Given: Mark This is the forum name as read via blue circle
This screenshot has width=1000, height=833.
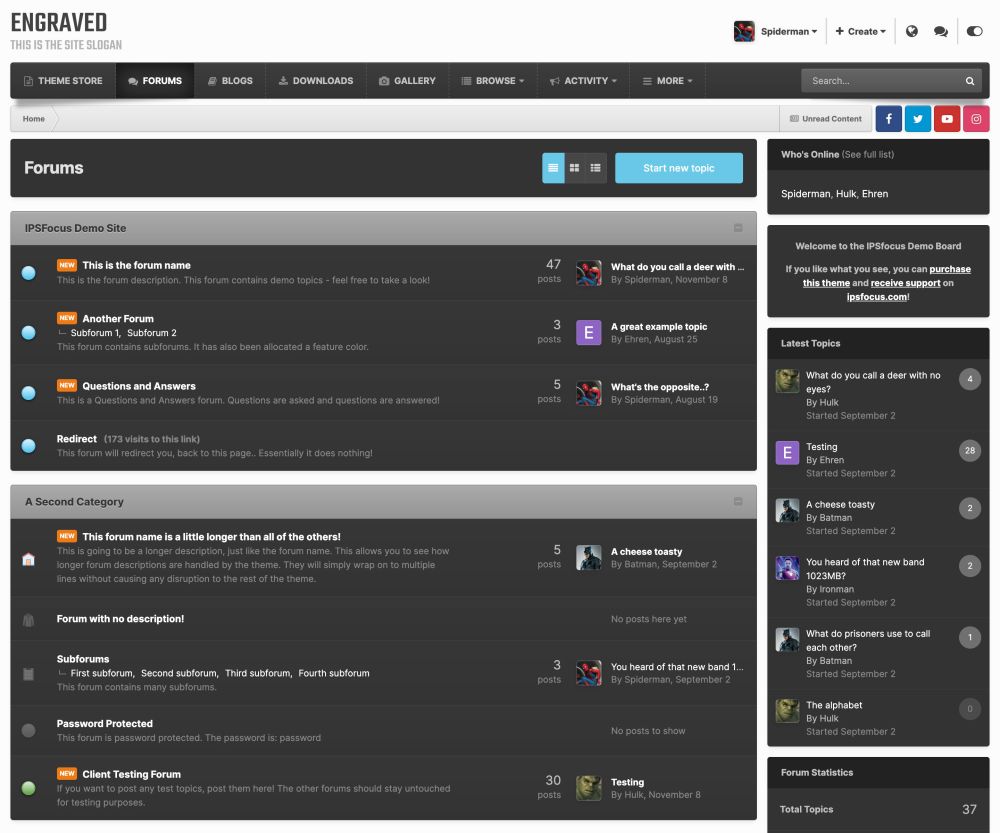Looking at the screenshot, I should 29,273.
